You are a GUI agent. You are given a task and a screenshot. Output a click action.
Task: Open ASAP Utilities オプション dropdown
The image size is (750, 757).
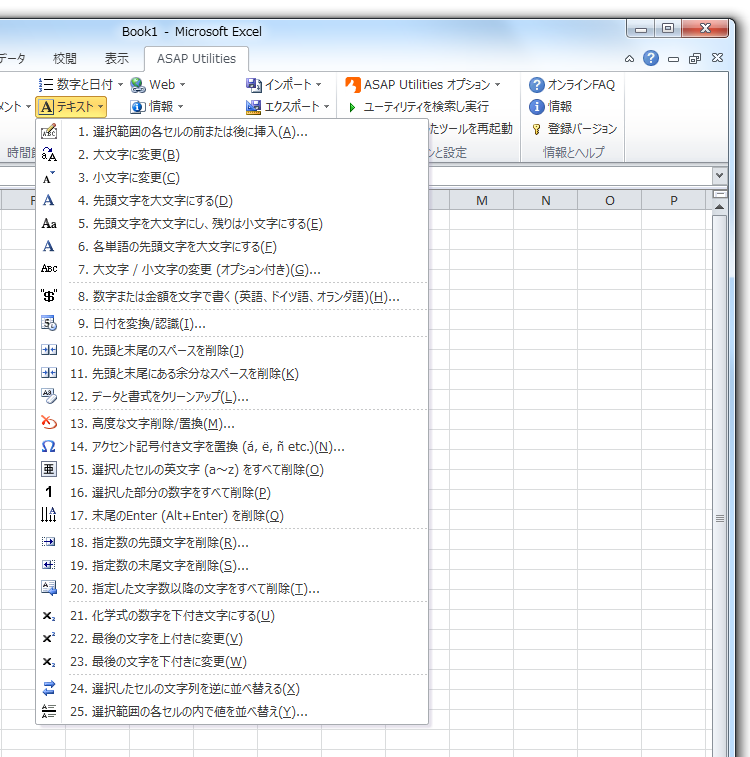pyautogui.click(x=423, y=84)
